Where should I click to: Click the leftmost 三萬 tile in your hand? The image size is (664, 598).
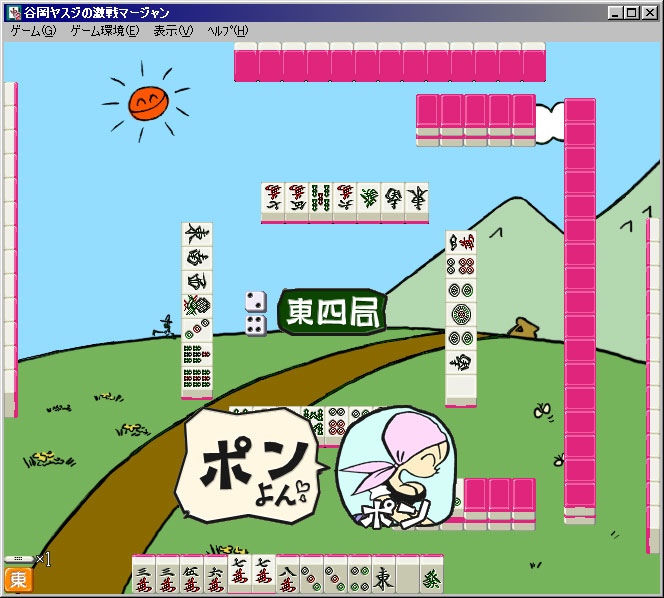143,576
